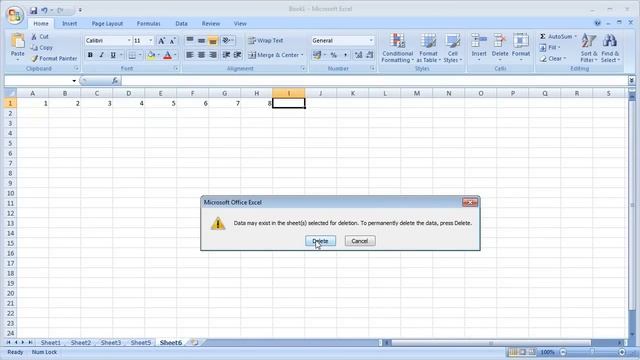Open the Fill dropdown
The height and width of the screenshot is (360, 640).
coord(549,47)
